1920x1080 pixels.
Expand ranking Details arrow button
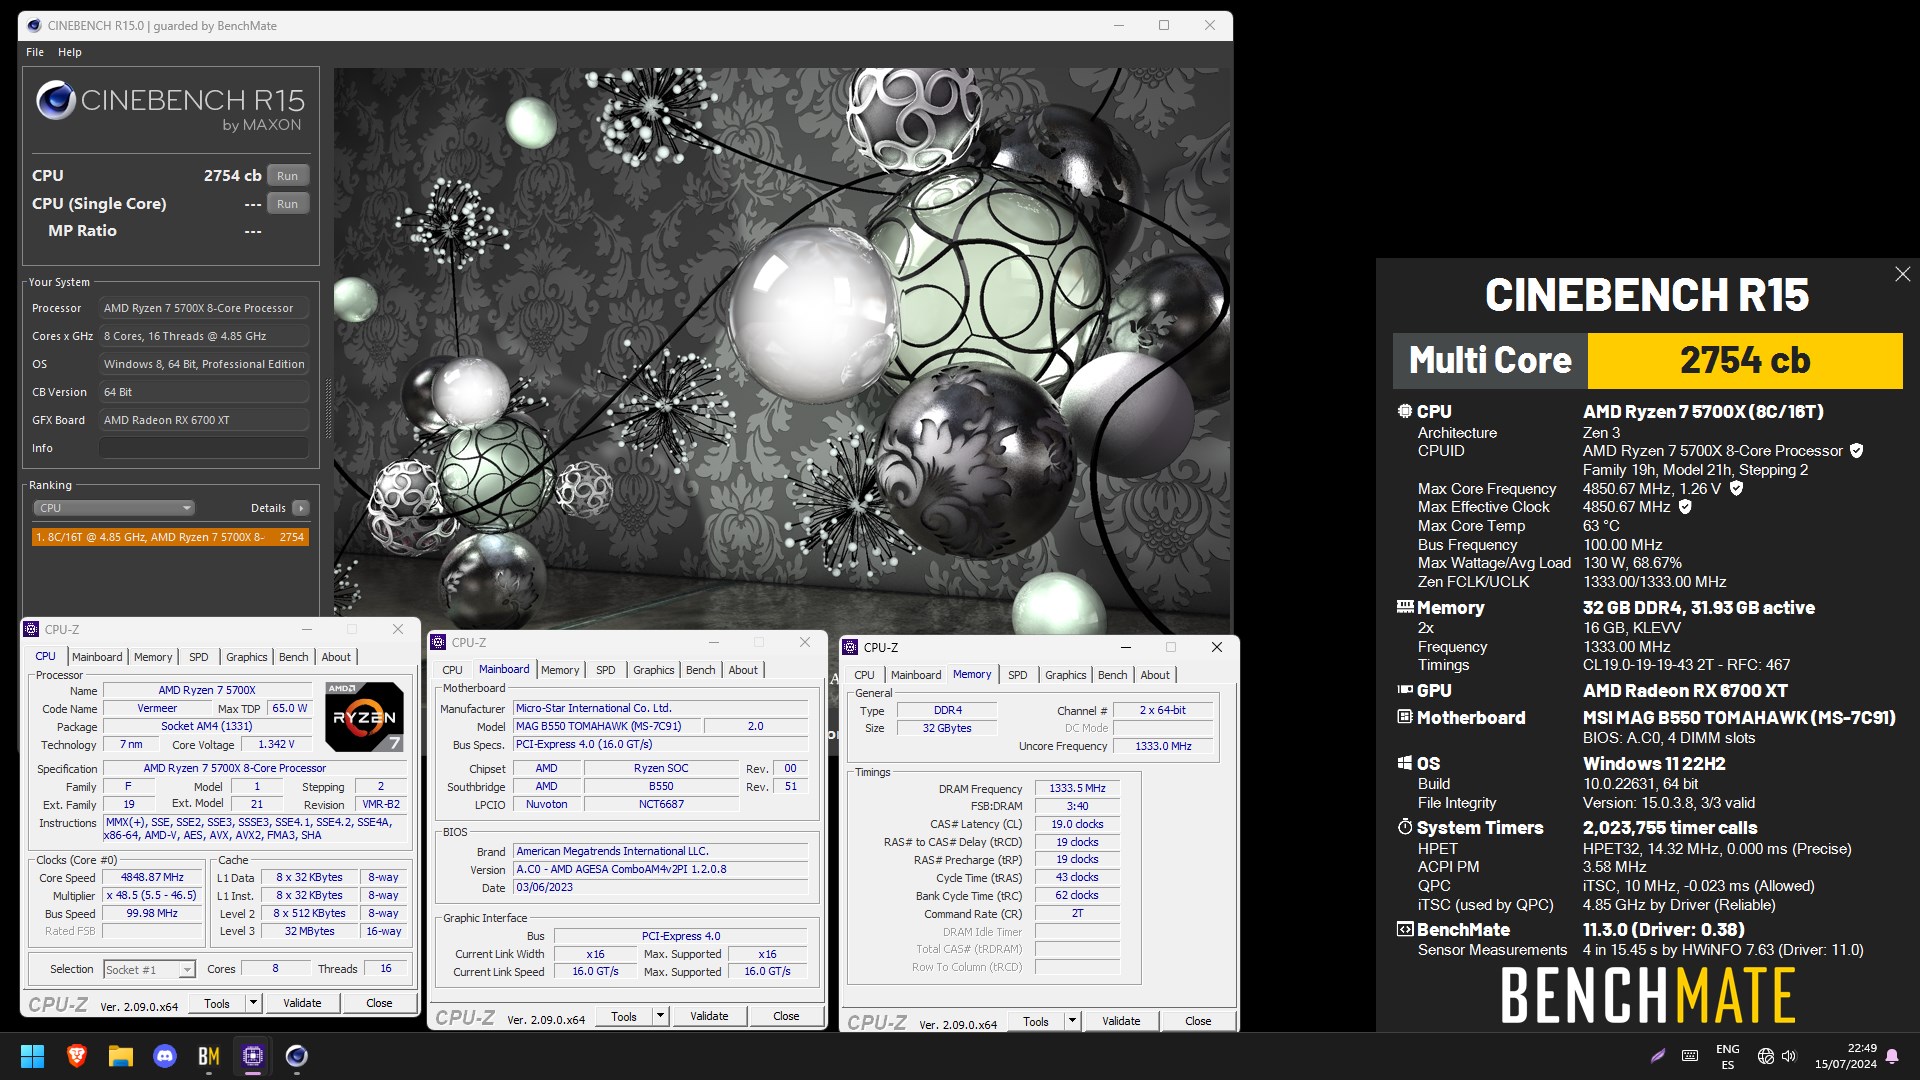(x=300, y=508)
